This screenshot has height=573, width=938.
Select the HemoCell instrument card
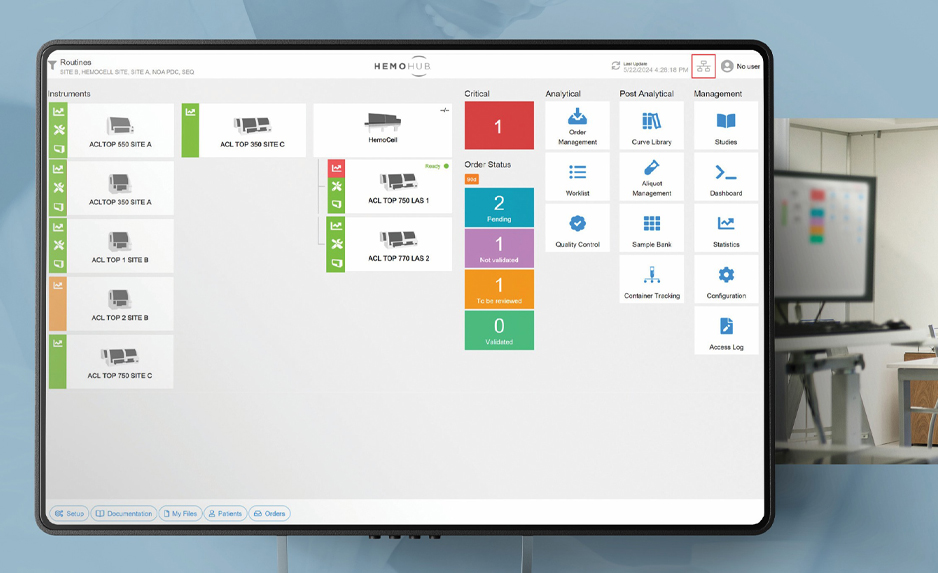382,130
